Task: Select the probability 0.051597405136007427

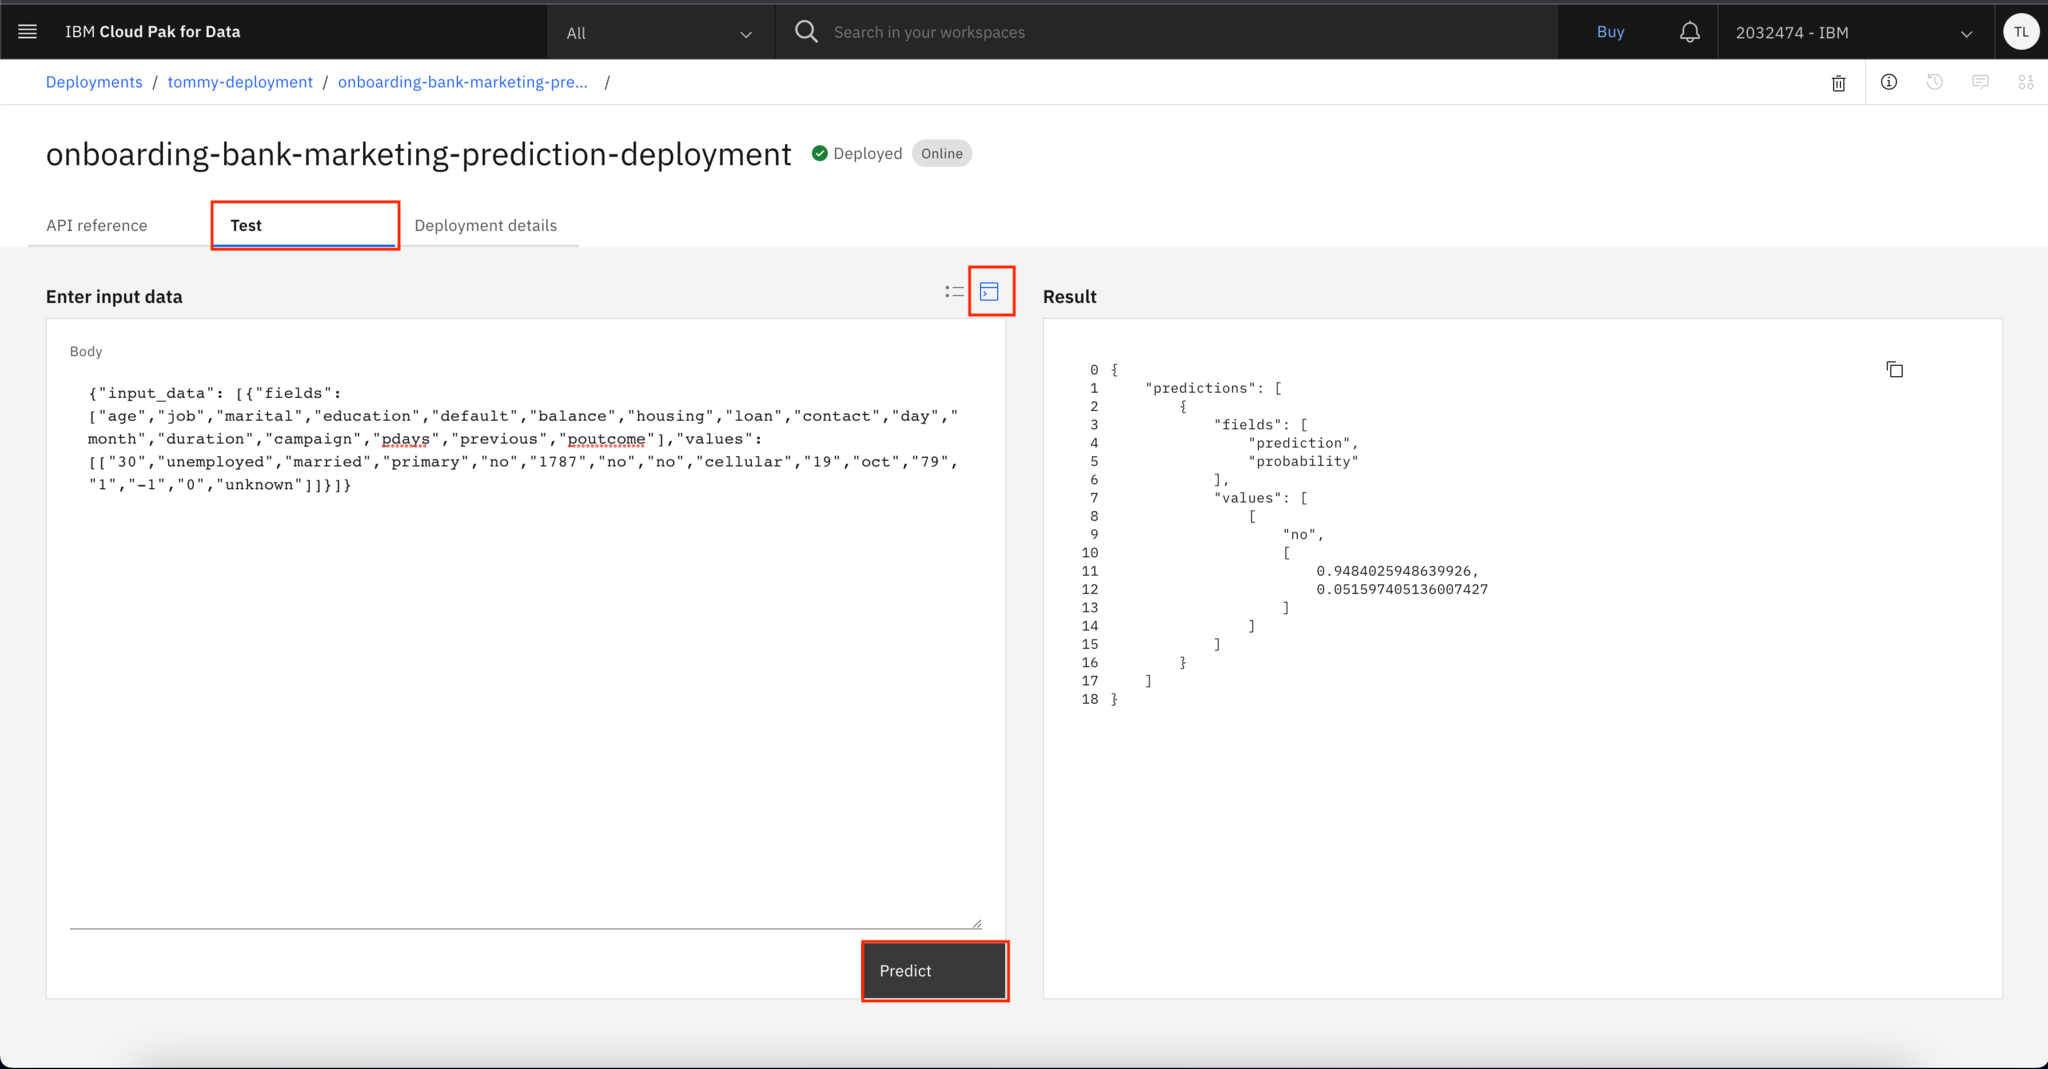Action: tap(1402, 590)
